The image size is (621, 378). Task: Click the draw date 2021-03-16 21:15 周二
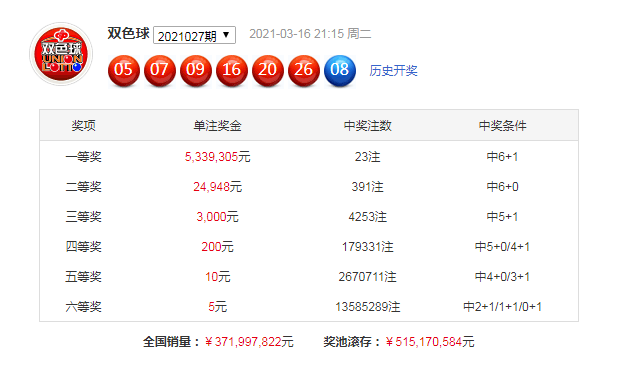click(310, 34)
